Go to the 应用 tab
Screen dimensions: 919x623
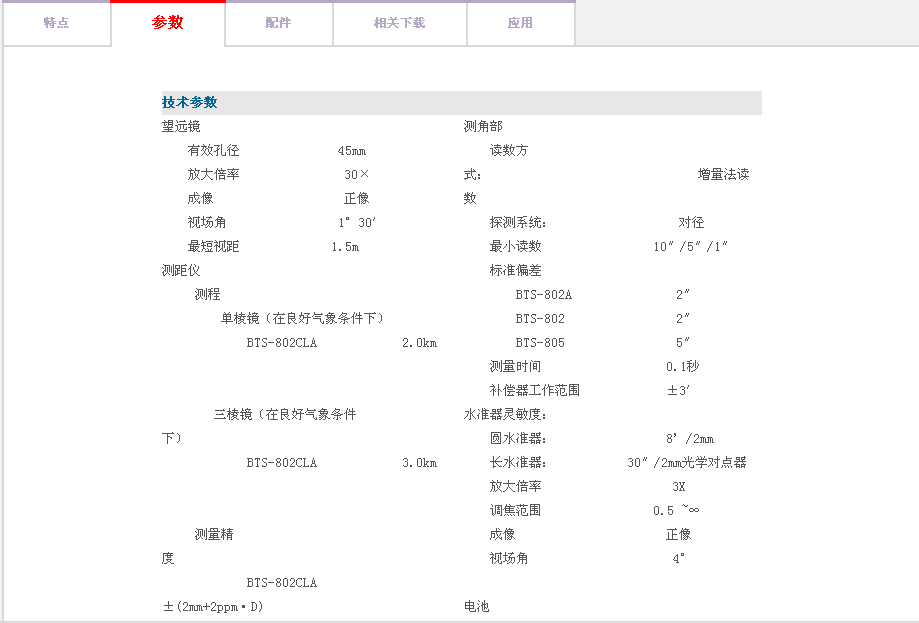[x=520, y=23]
